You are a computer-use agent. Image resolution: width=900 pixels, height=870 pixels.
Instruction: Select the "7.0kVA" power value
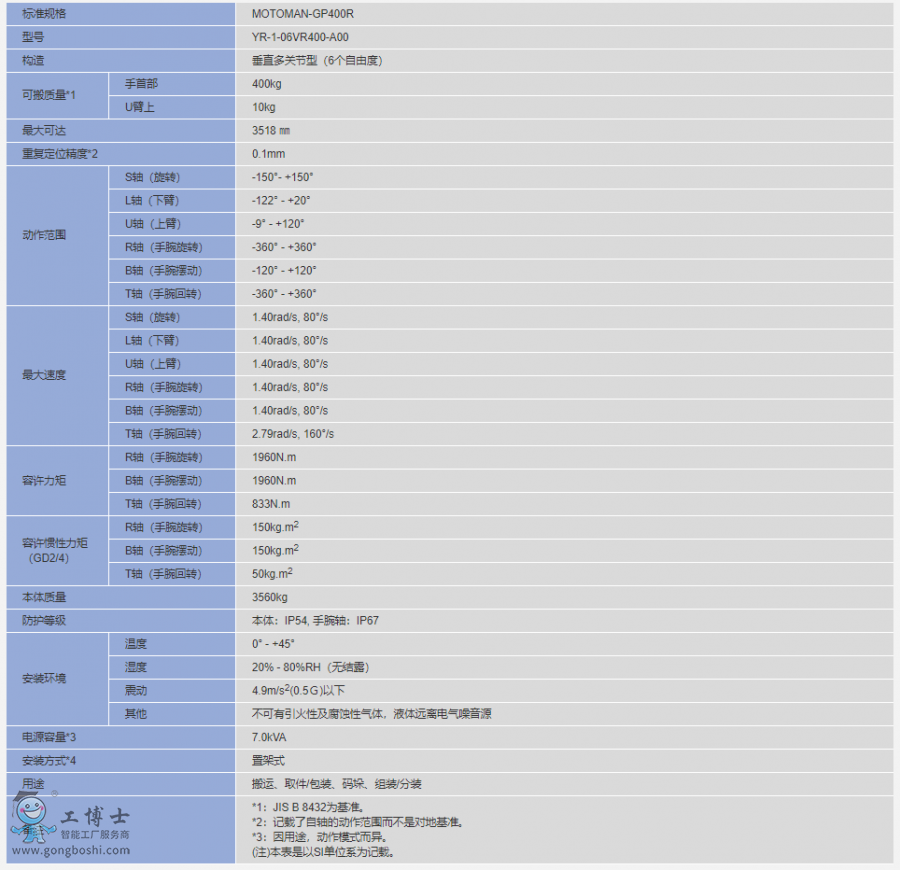pos(269,737)
